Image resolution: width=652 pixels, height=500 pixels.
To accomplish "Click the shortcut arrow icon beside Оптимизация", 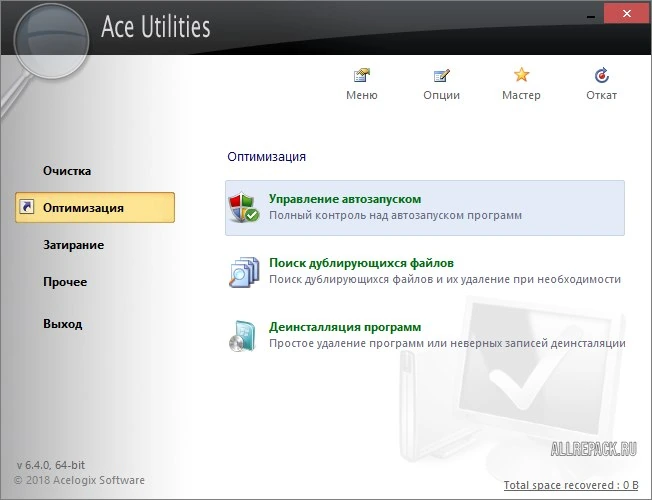I will point(27,207).
